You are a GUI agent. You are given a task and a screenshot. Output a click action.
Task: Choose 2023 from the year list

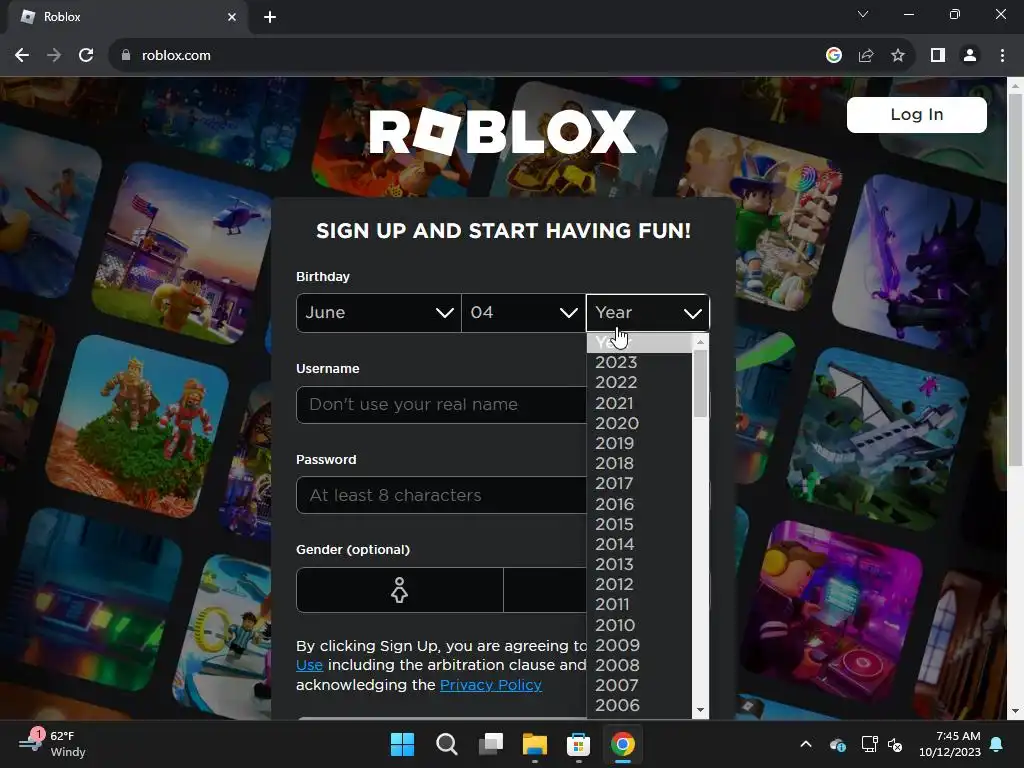[639, 362]
